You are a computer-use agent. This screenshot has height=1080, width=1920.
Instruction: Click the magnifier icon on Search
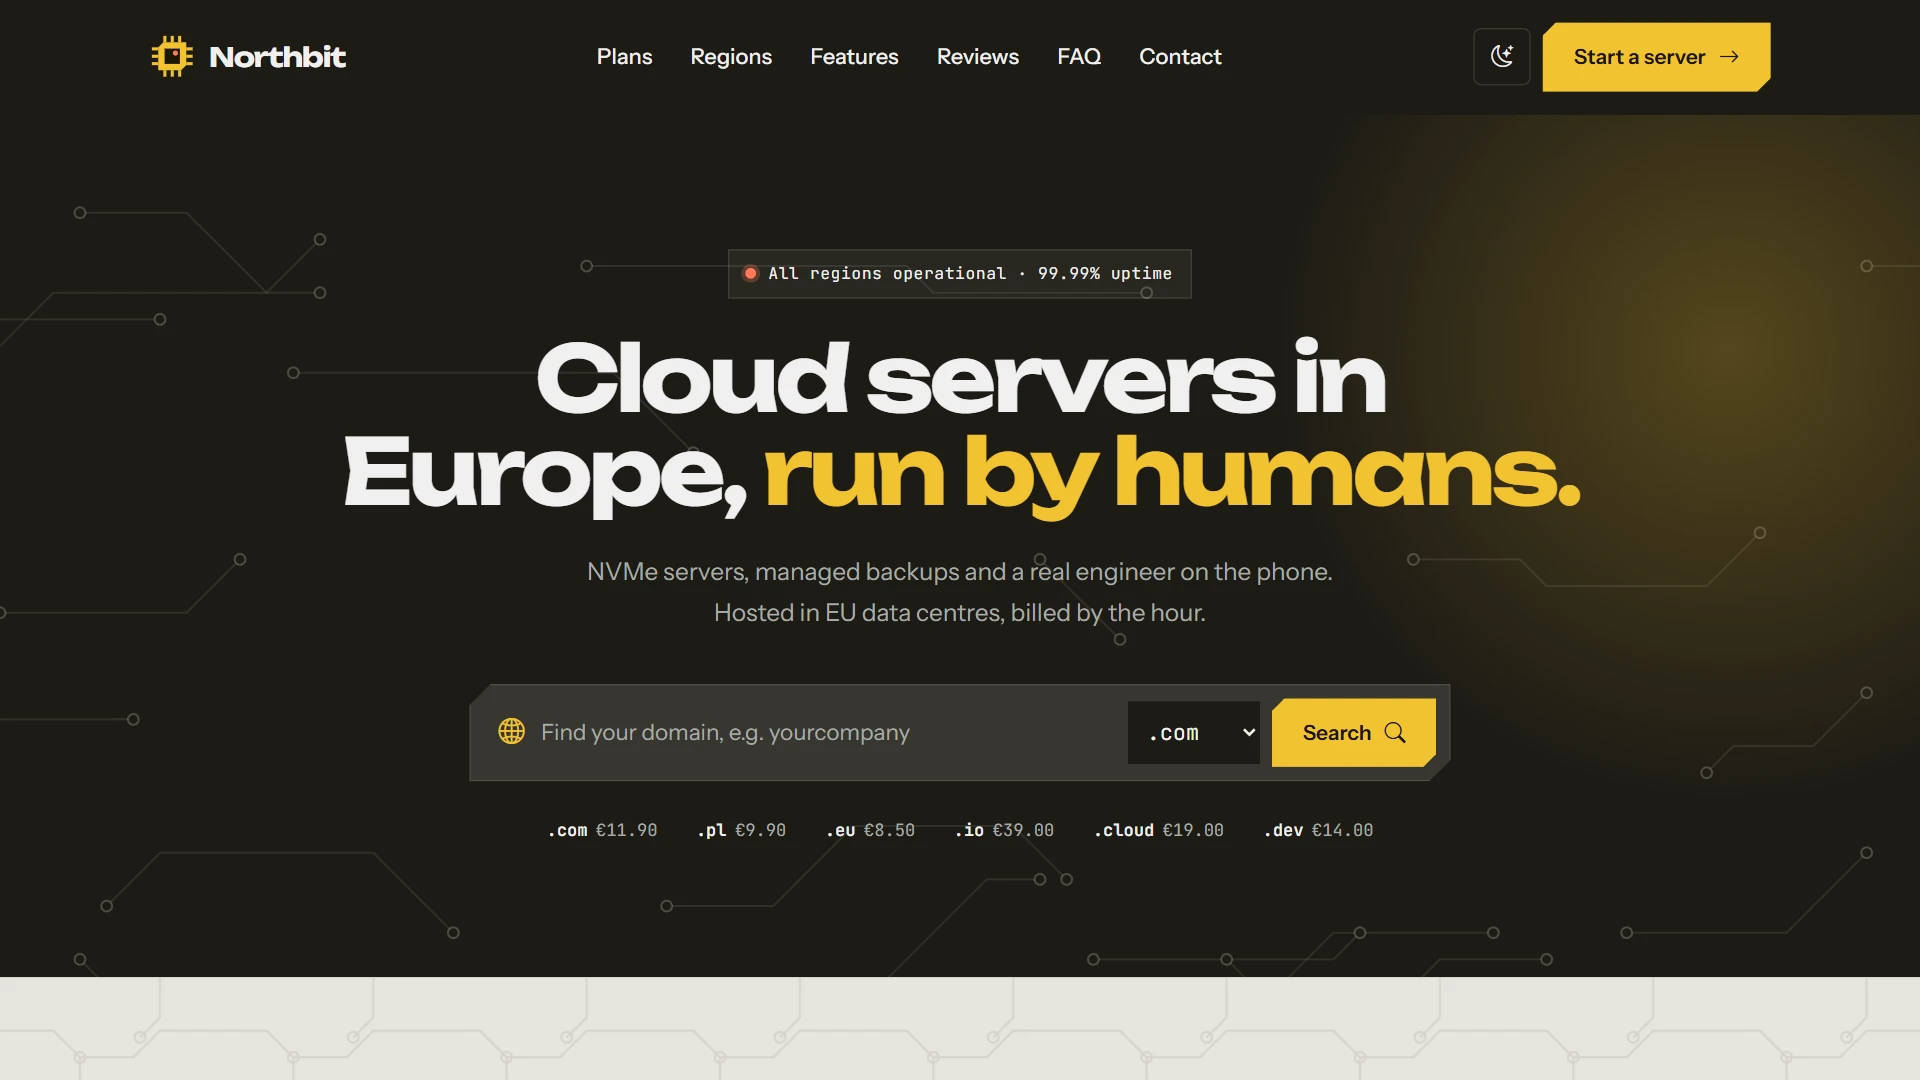[1395, 733]
